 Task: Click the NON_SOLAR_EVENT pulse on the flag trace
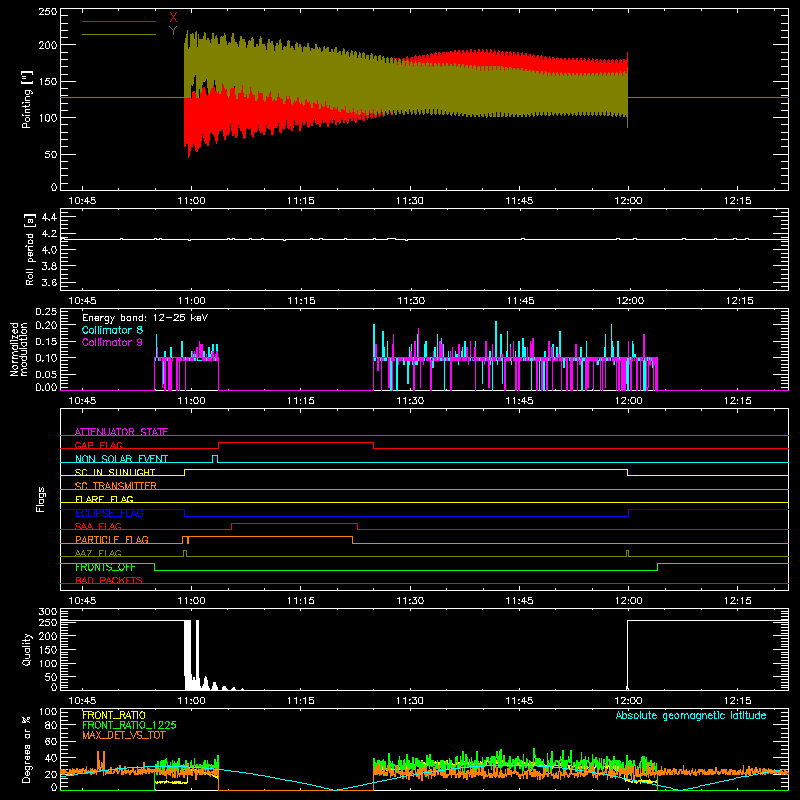pyautogui.click(x=215, y=458)
